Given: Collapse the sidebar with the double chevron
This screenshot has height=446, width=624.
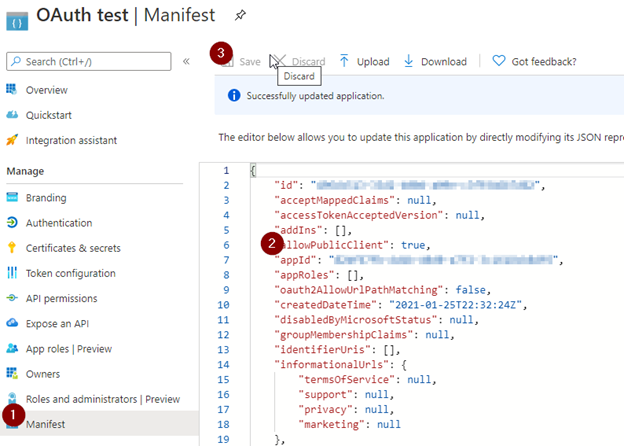Looking at the screenshot, I should coord(186,61).
